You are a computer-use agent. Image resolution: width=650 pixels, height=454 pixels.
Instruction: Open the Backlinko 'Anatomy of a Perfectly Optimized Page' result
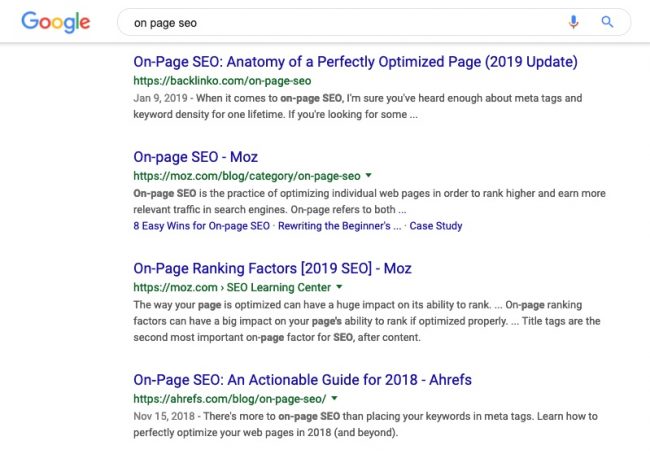tap(355, 62)
